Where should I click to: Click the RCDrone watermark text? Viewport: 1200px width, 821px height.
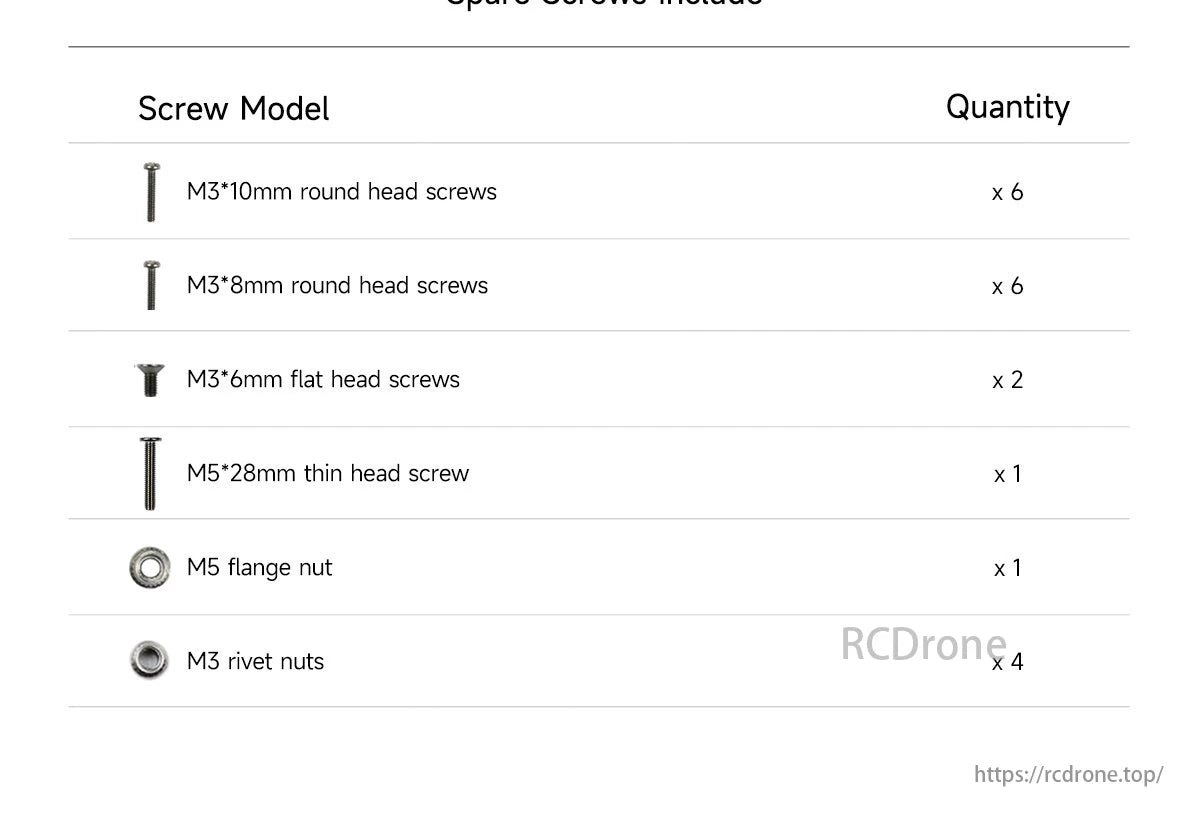(922, 643)
